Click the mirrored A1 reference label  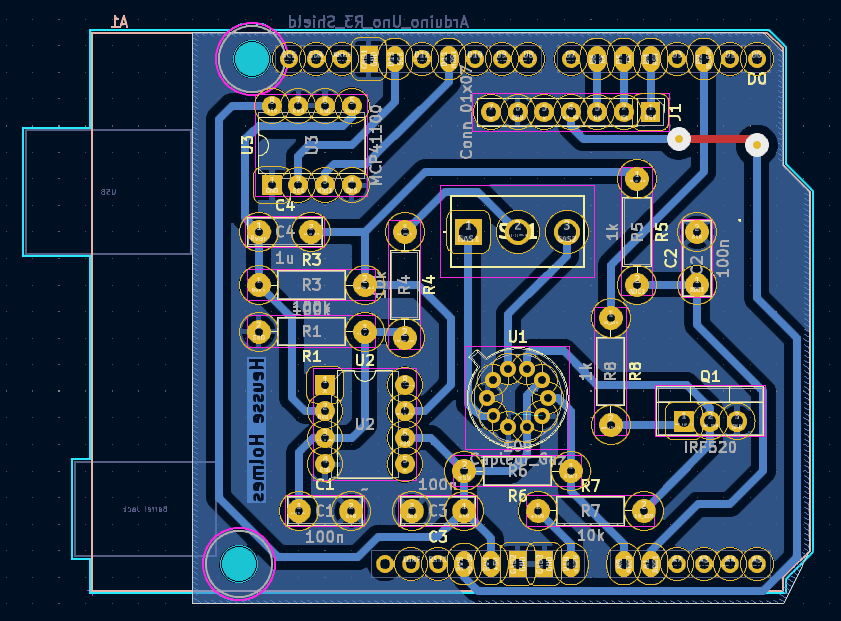point(120,21)
